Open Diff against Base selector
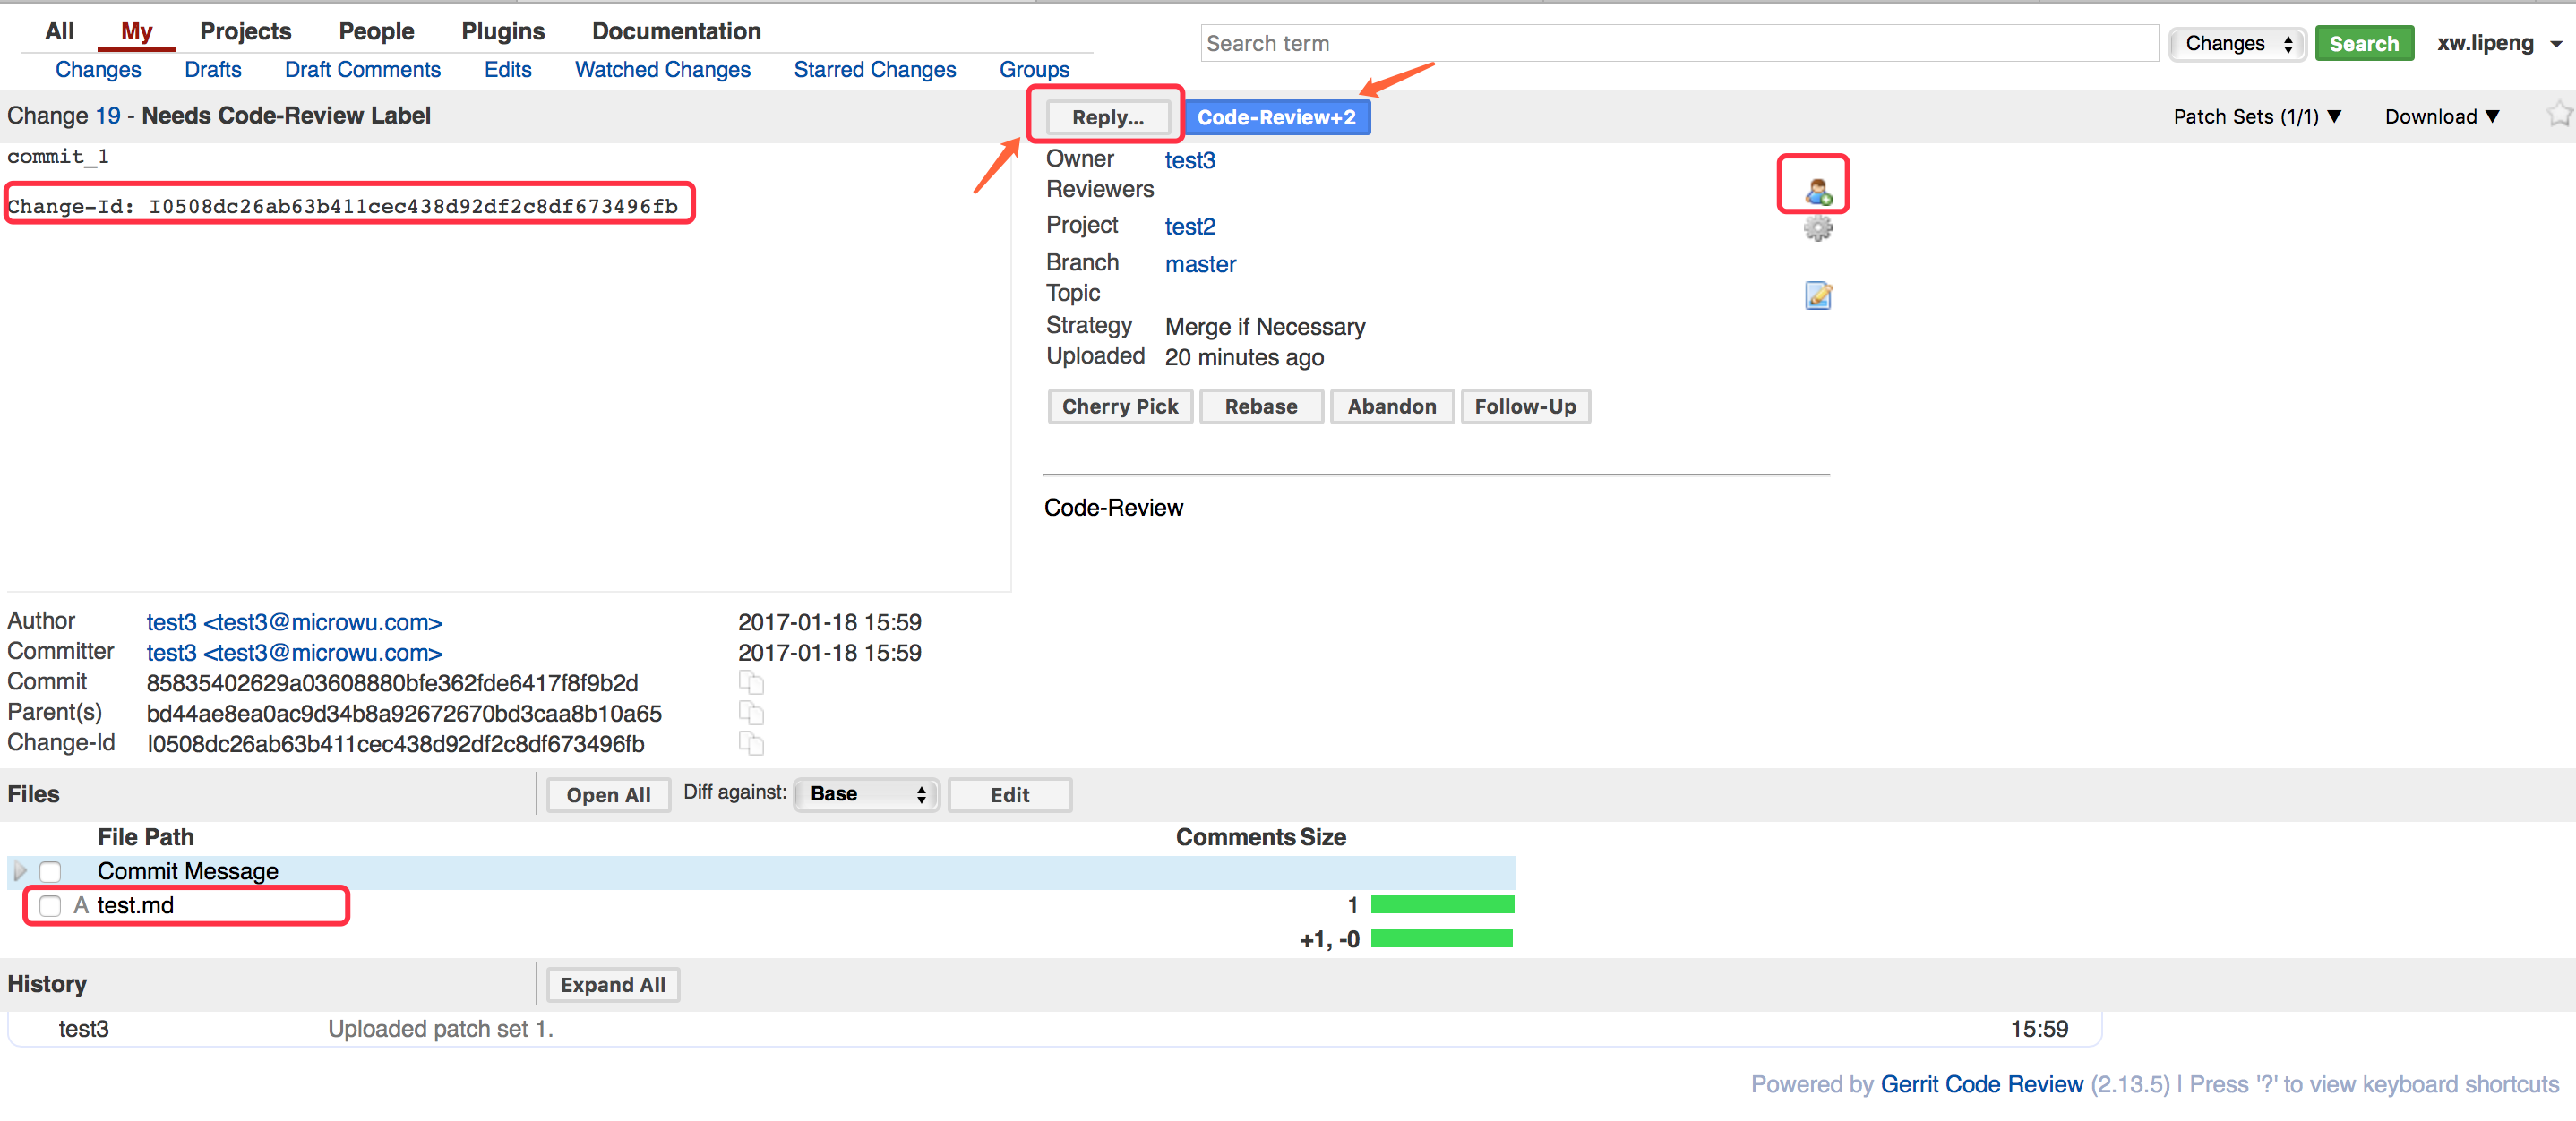This screenshot has width=2576, height=1121. 866,794
